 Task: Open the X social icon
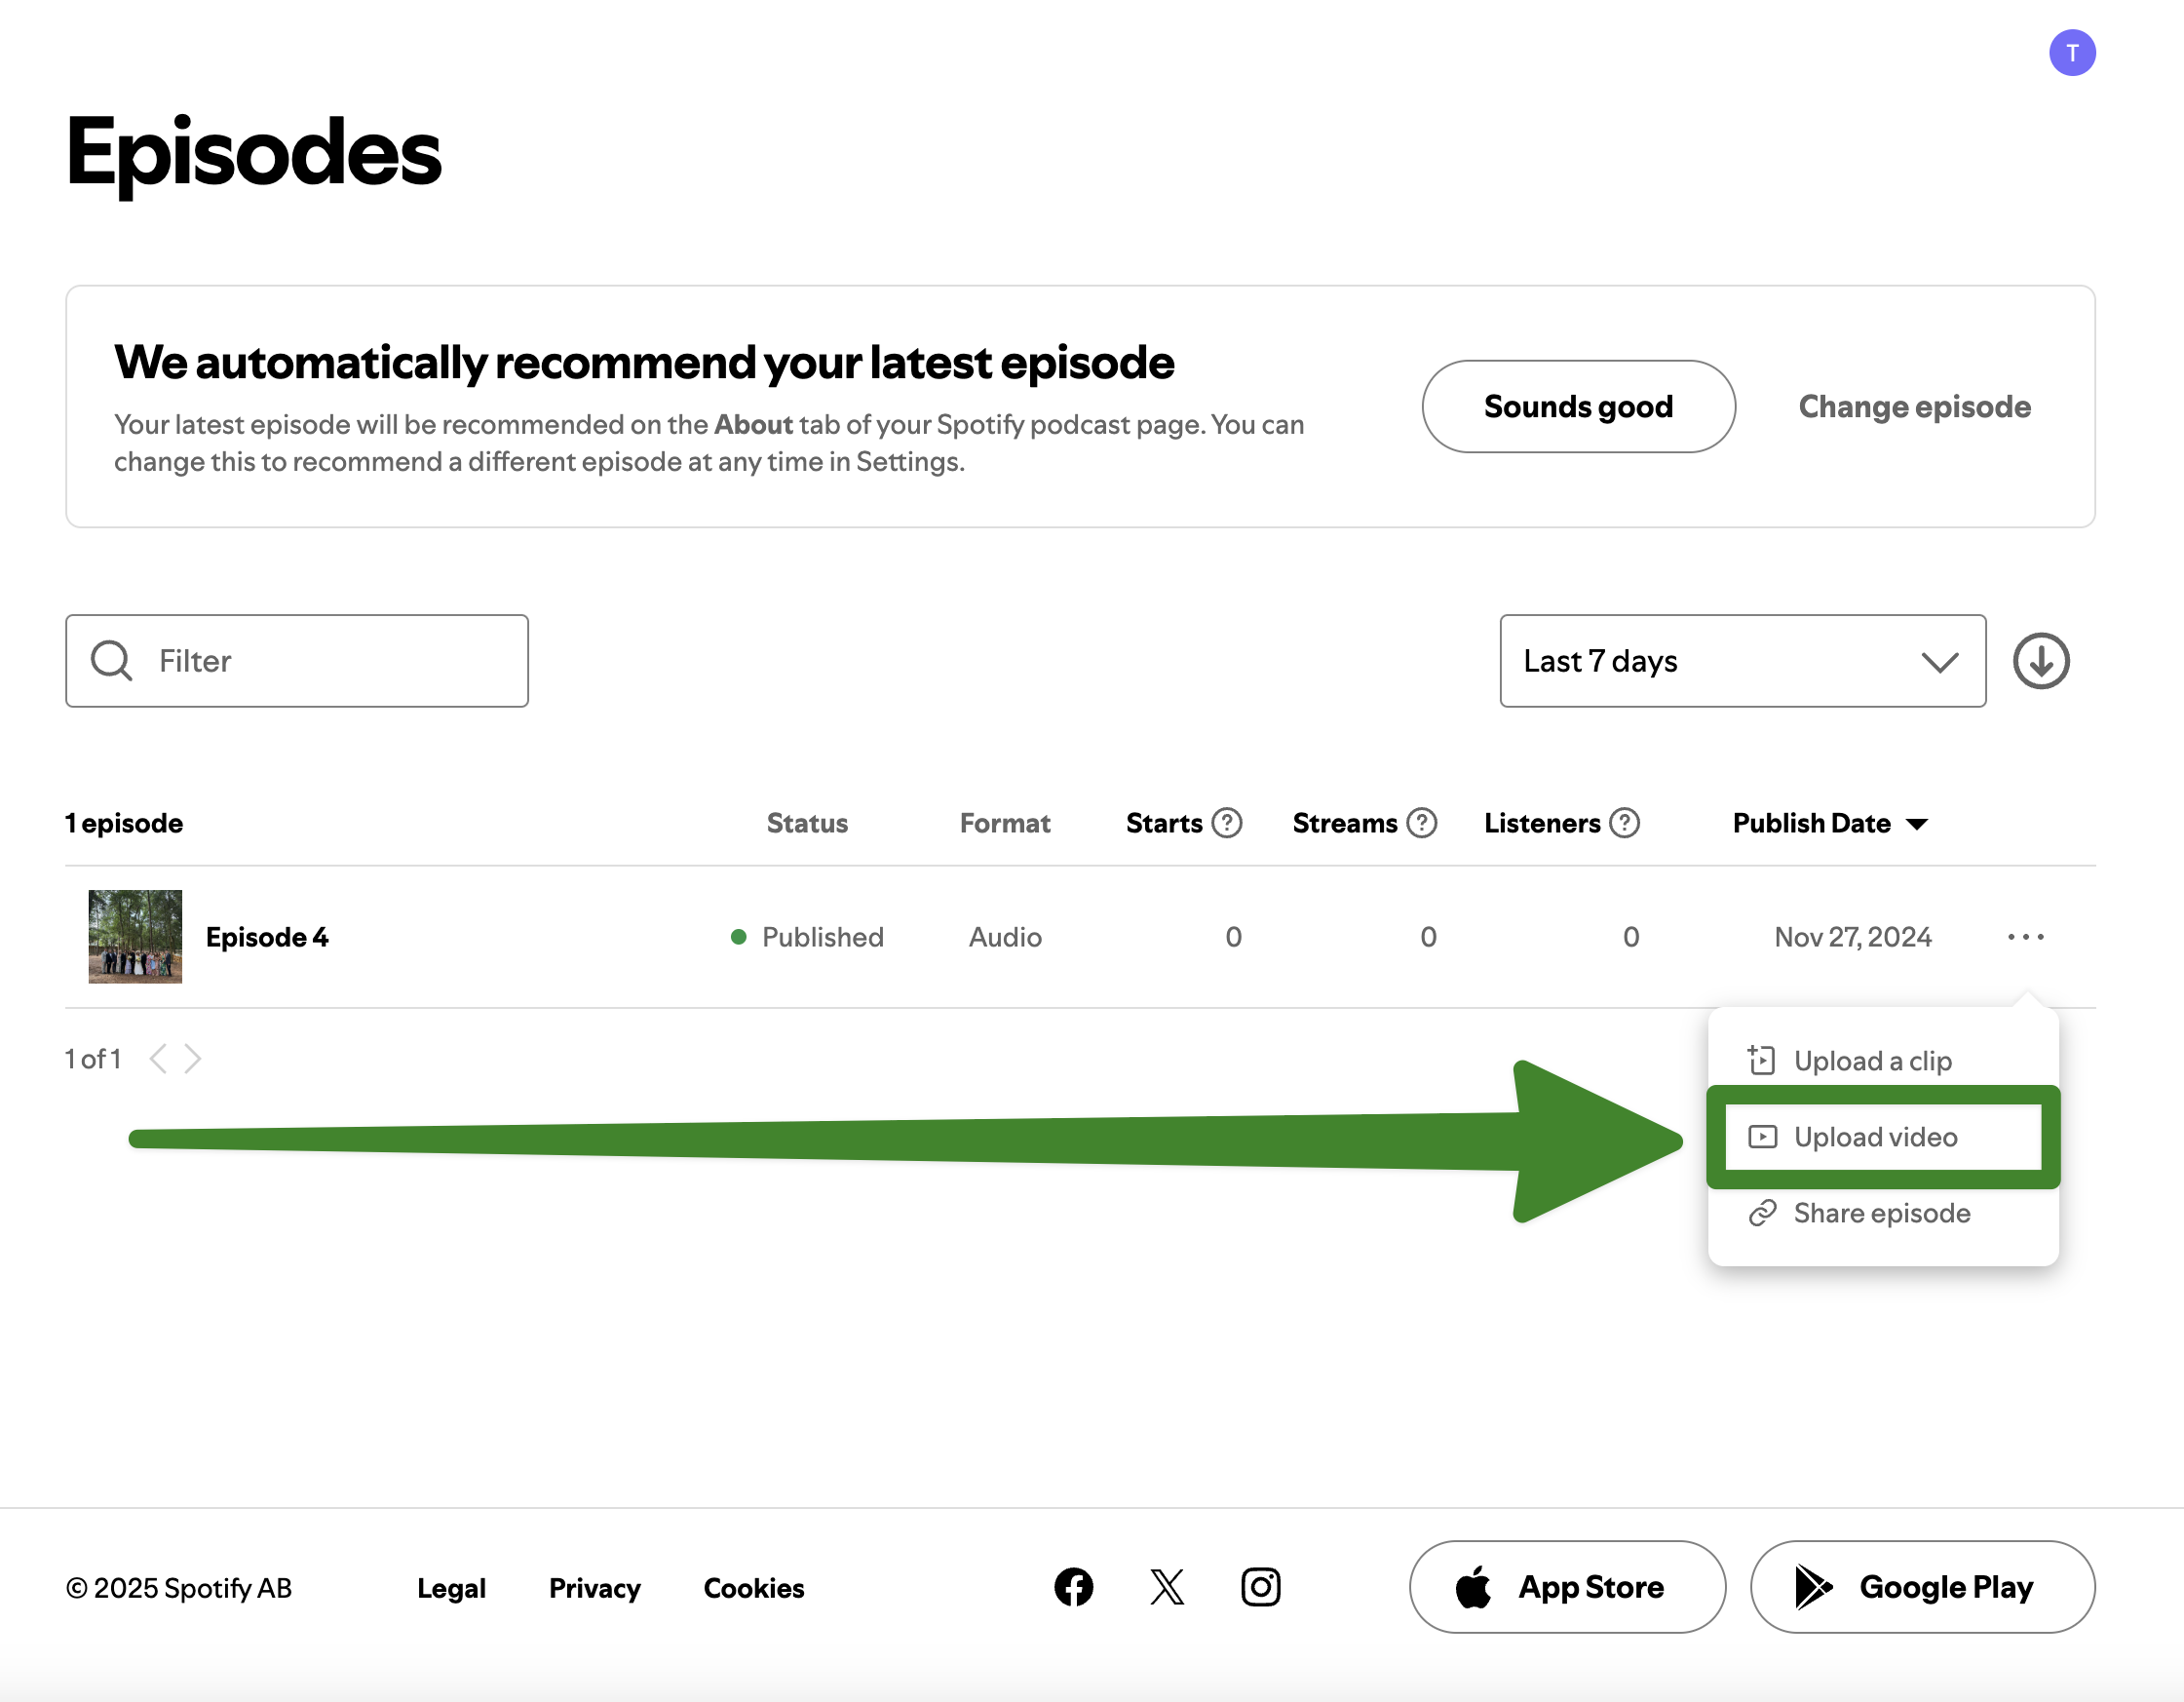coord(1167,1587)
